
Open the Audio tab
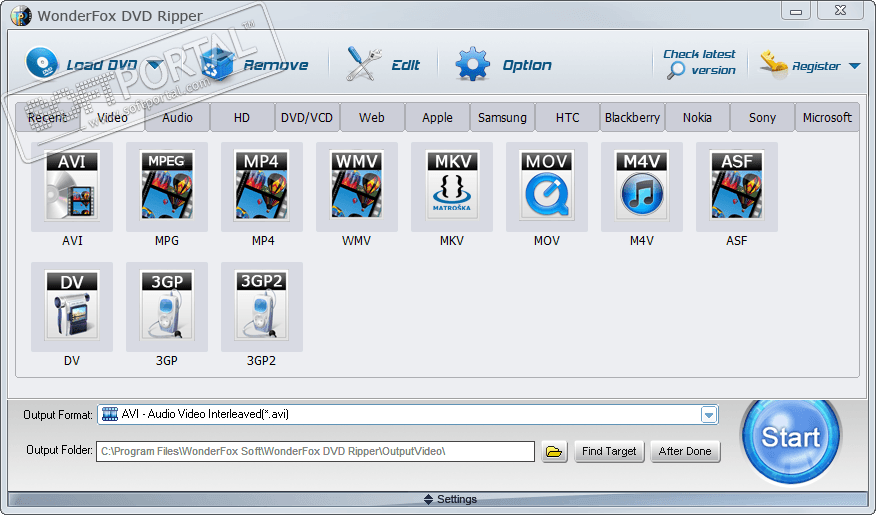(177, 117)
